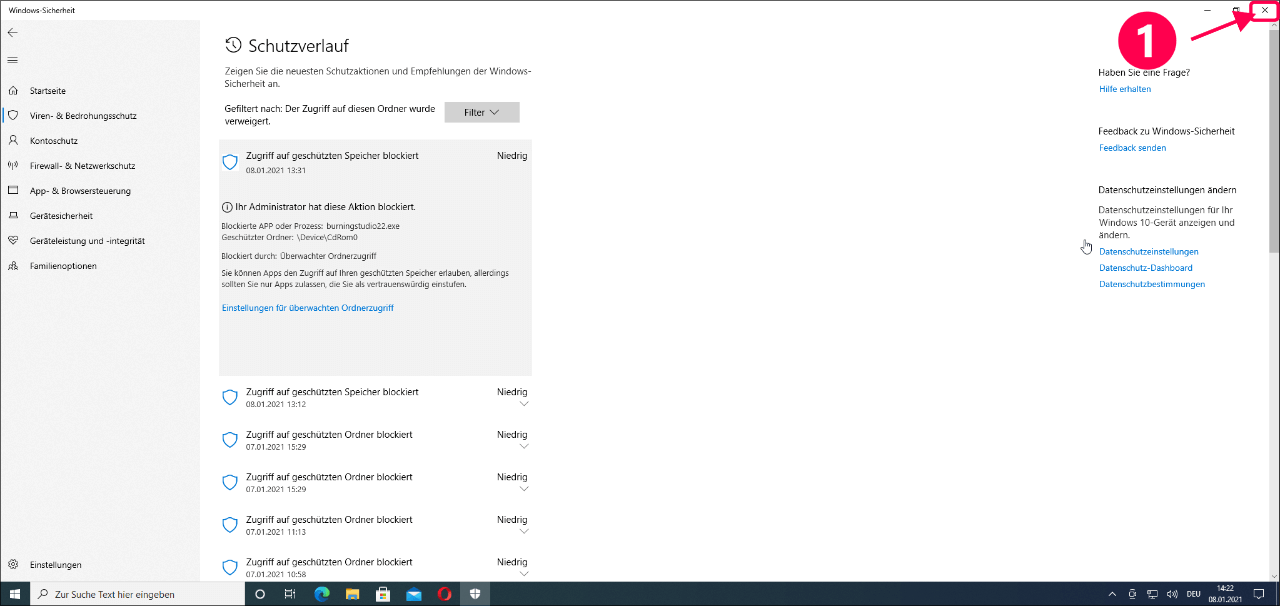Viewport: 1280px width, 606px height.
Task: Open Task View on the taskbar
Action: pos(290,594)
